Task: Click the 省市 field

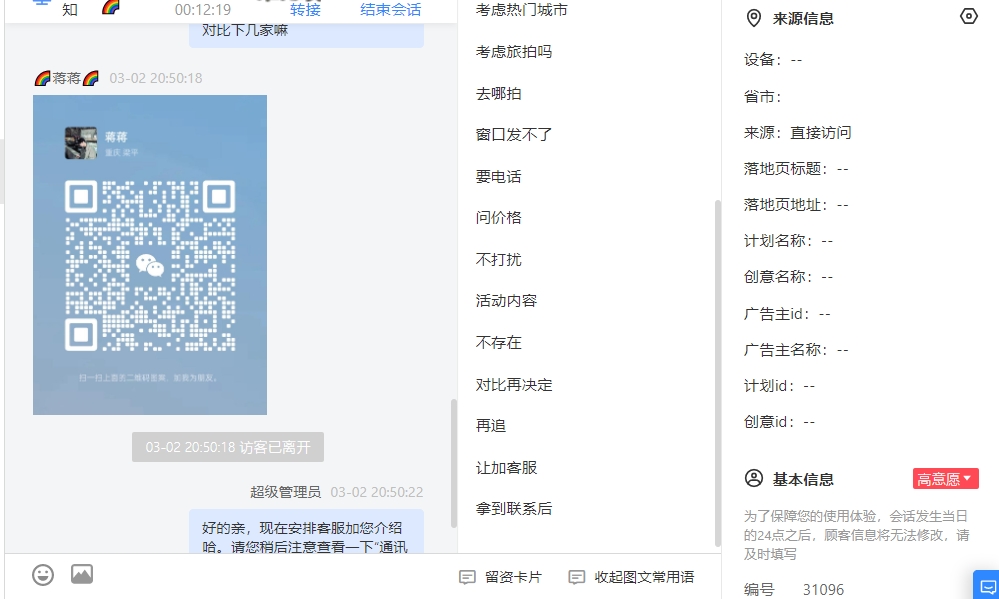Action: pyautogui.click(x=763, y=97)
